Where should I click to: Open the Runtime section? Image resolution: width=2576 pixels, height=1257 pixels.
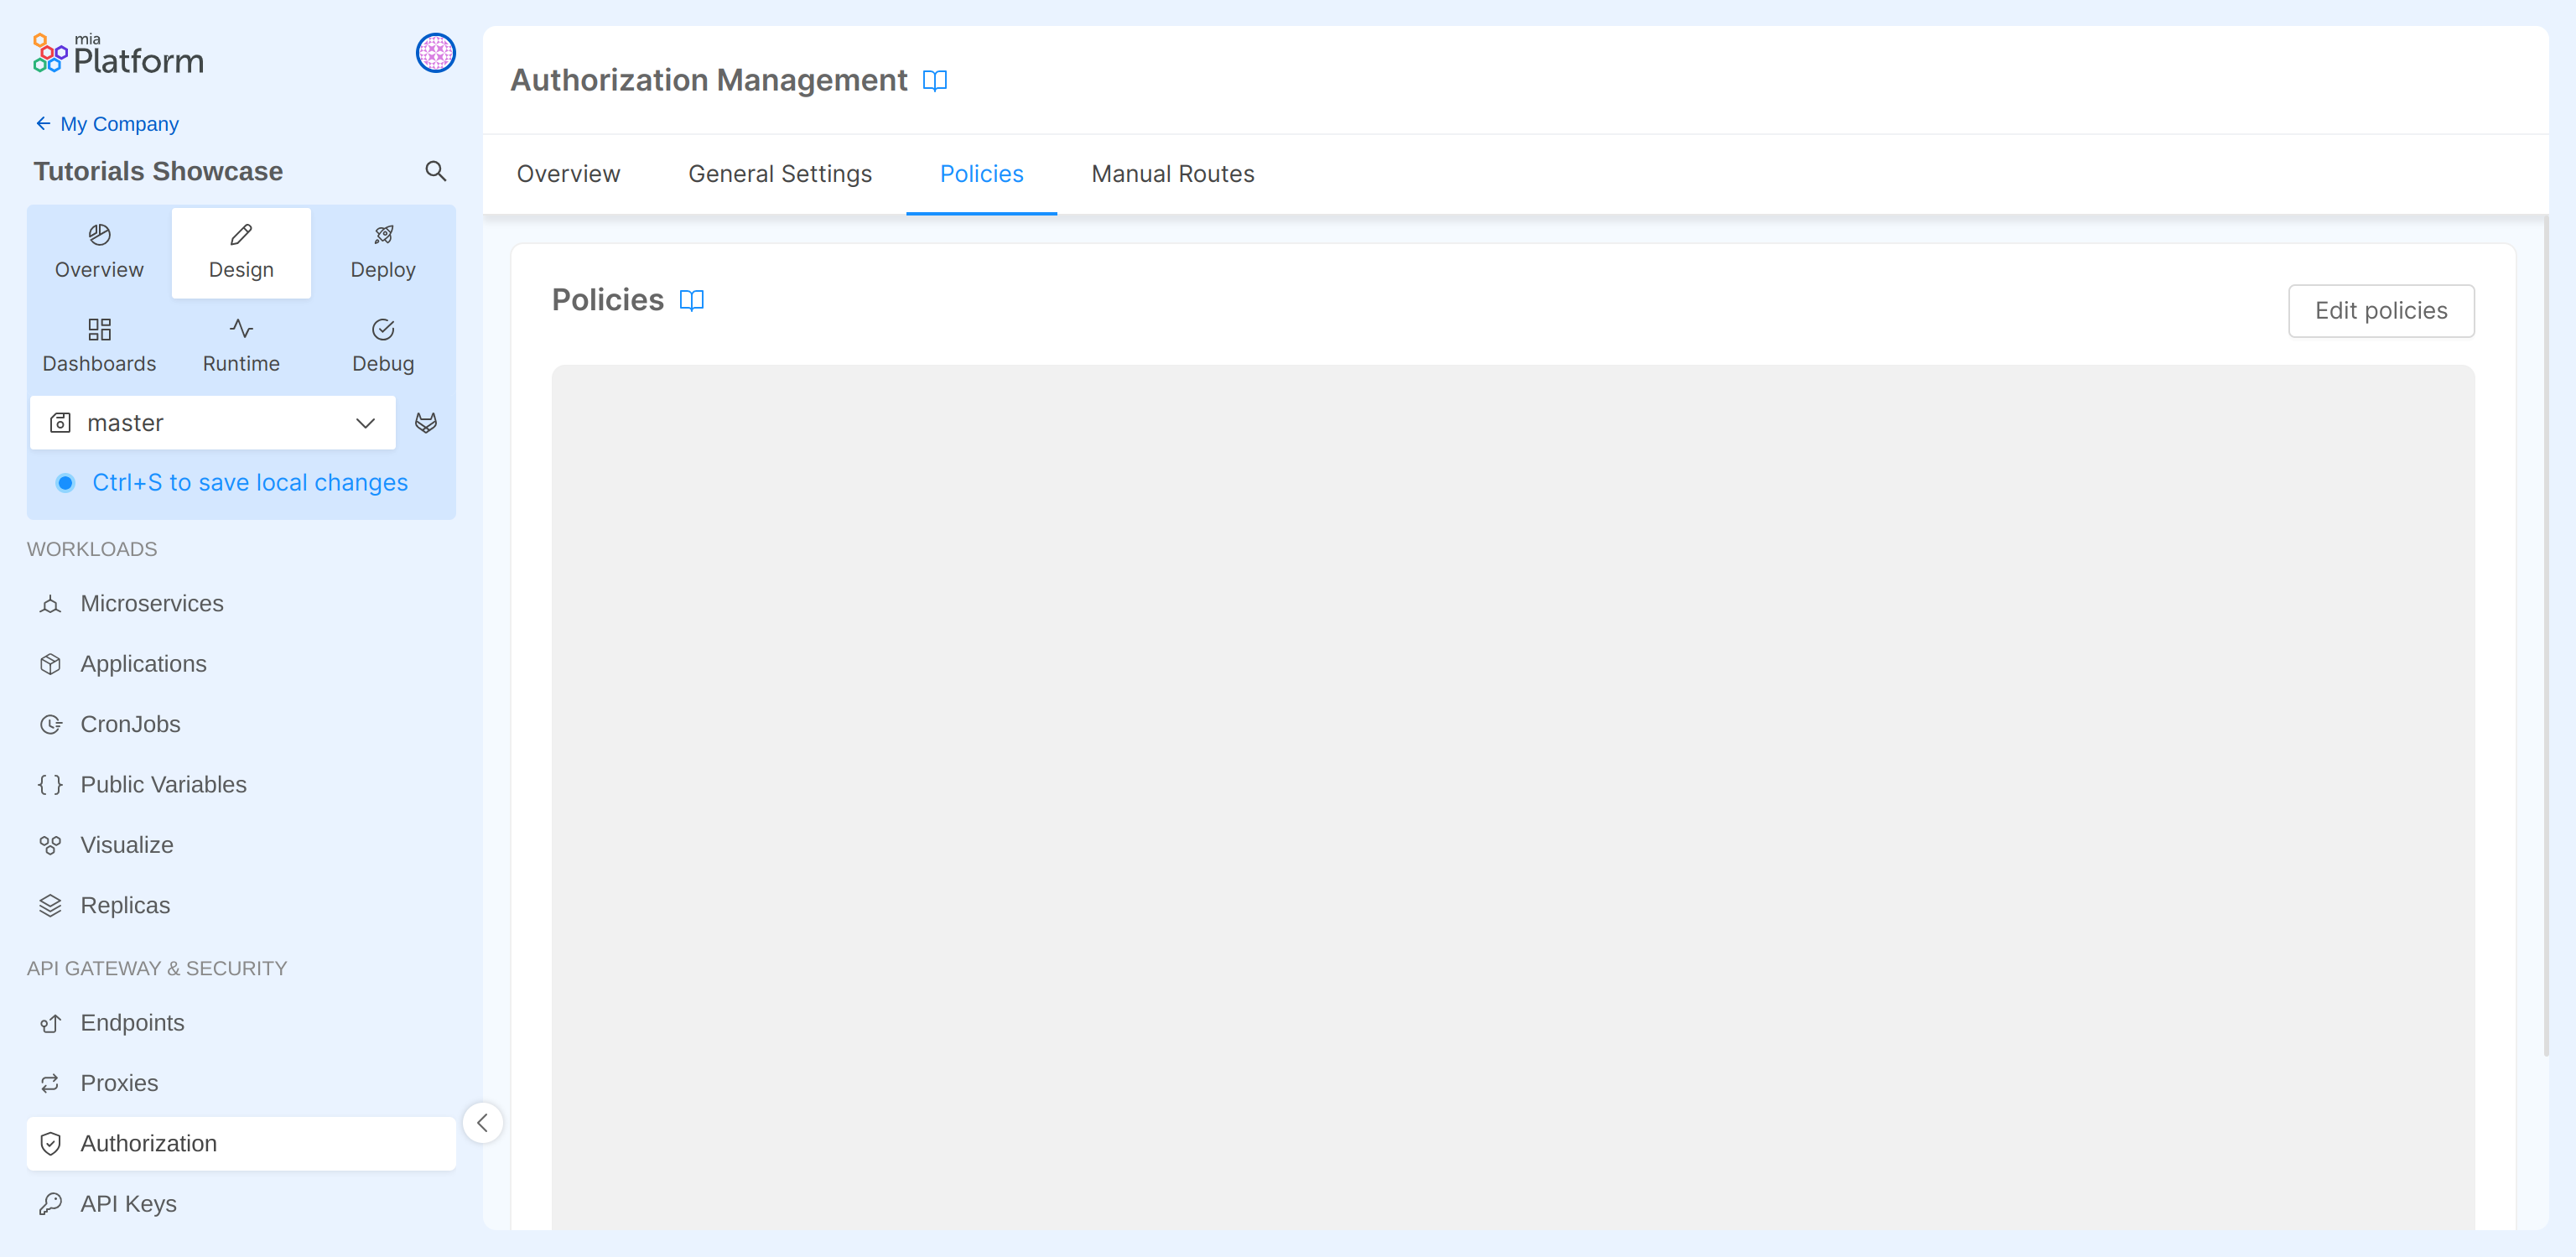[x=240, y=344]
